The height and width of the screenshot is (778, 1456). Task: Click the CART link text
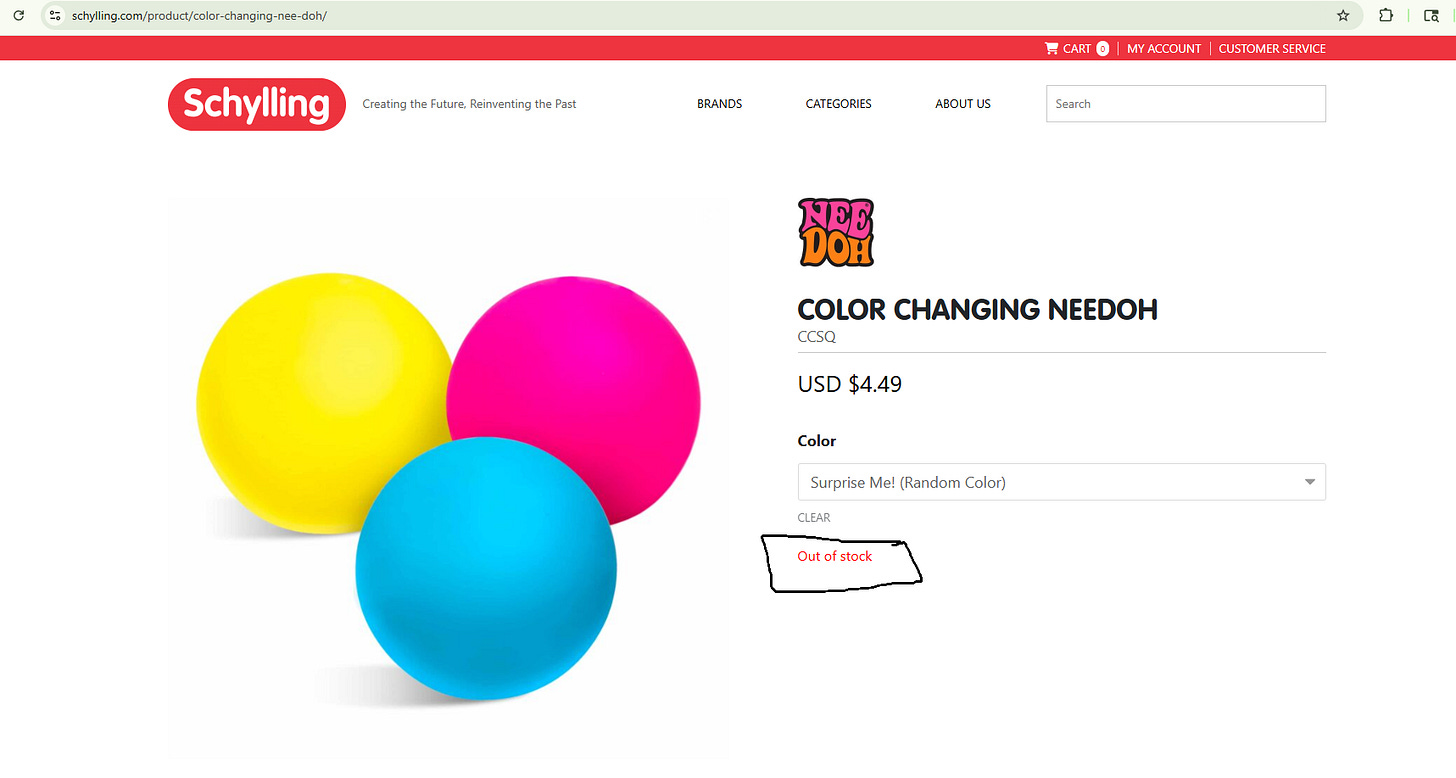1077,48
